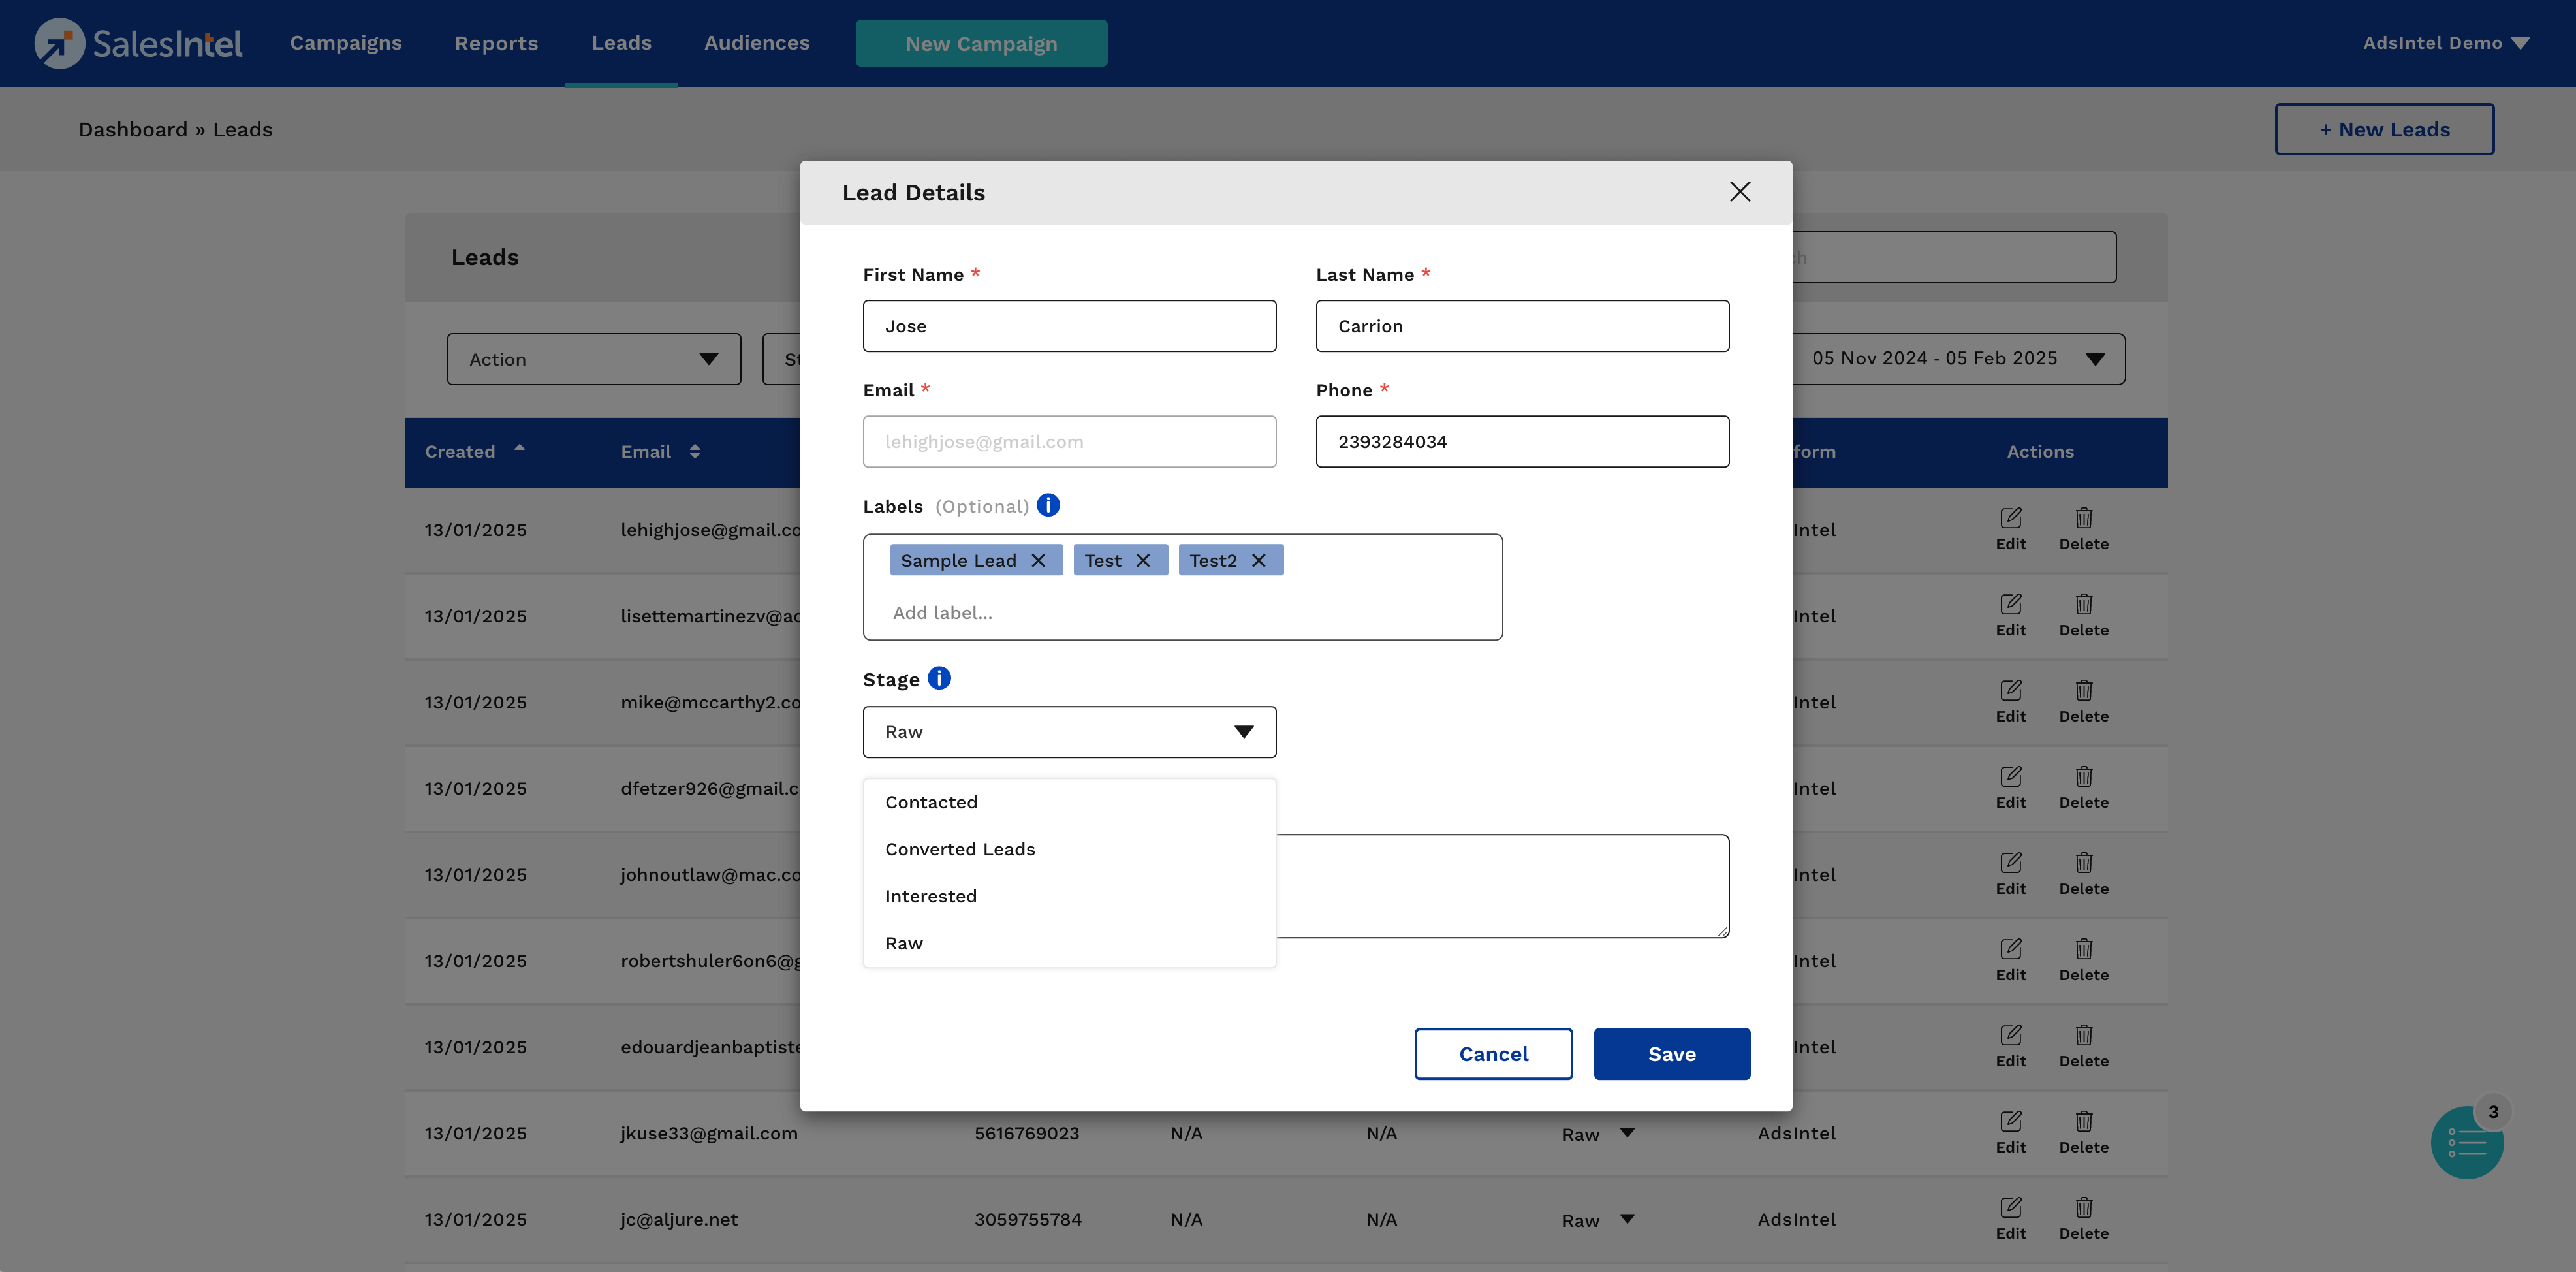Click the Cancel button
Viewport: 2576px width, 1272px height.
[x=1492, y=1054]
